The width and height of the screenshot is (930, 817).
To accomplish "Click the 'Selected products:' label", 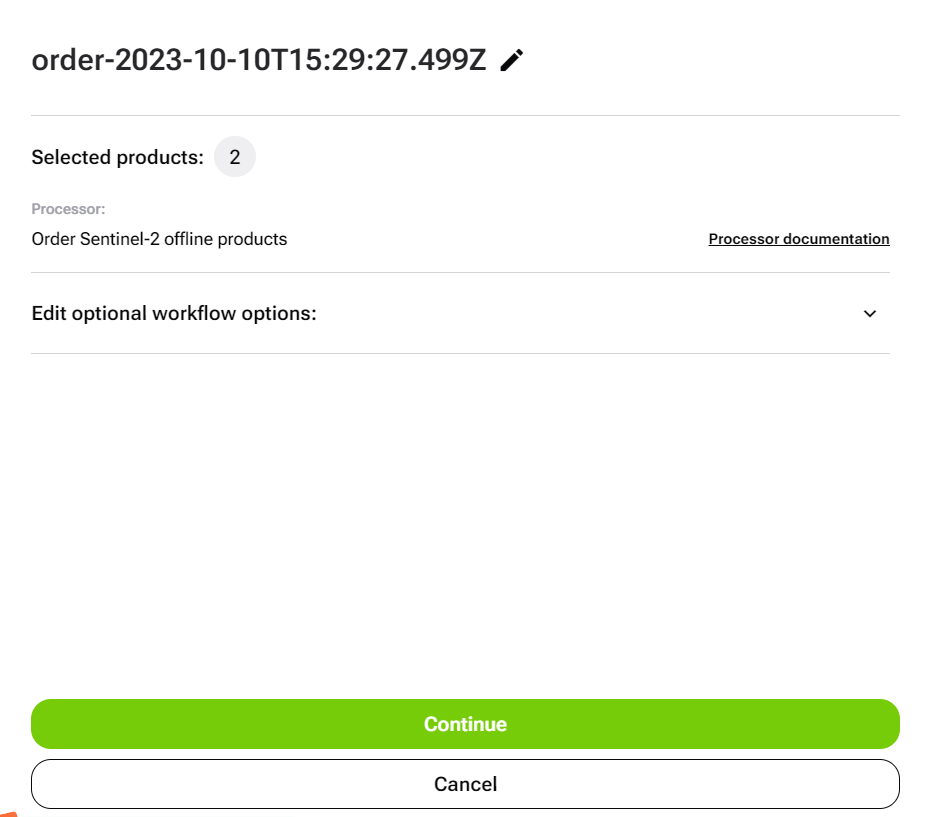I will 117,157.
